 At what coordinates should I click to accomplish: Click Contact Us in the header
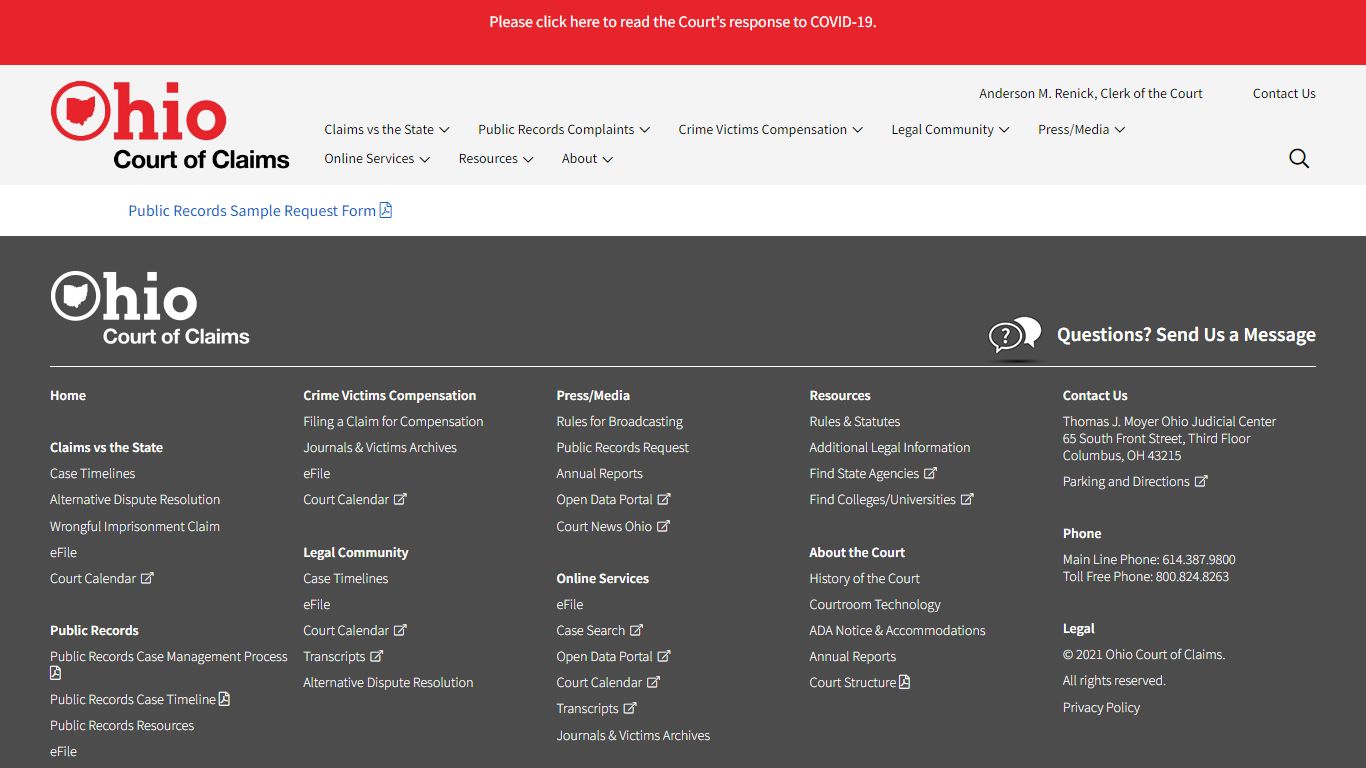tap(1284, 93)
